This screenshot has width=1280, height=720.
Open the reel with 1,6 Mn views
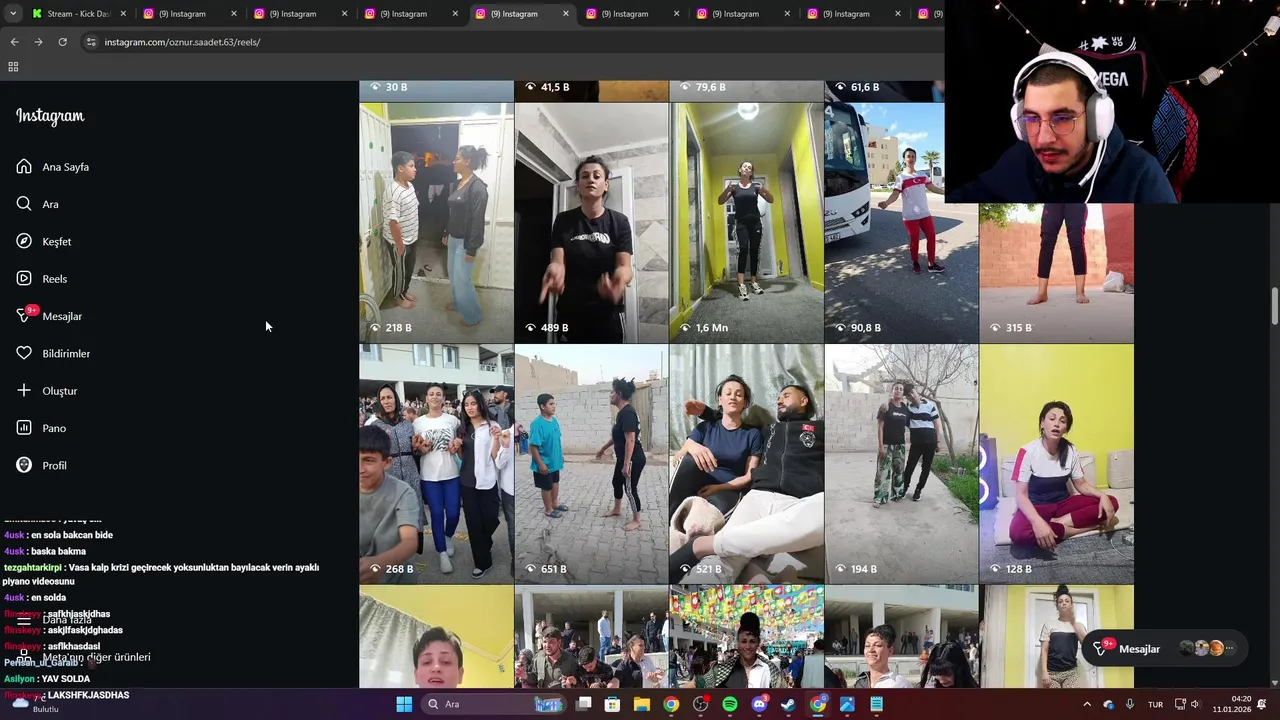pos(746,222)
